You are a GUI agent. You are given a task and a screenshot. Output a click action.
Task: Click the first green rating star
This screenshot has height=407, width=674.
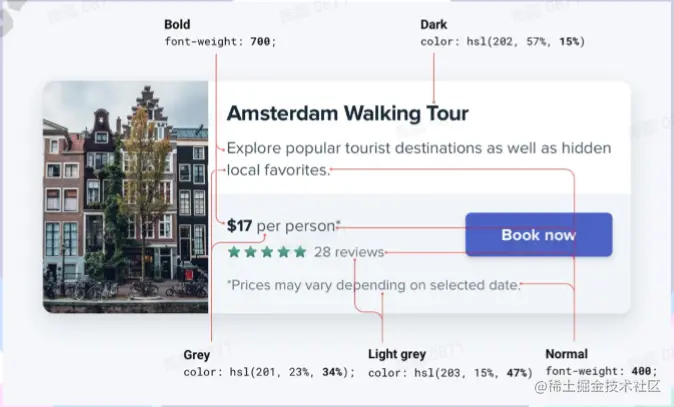coord(234,251)
